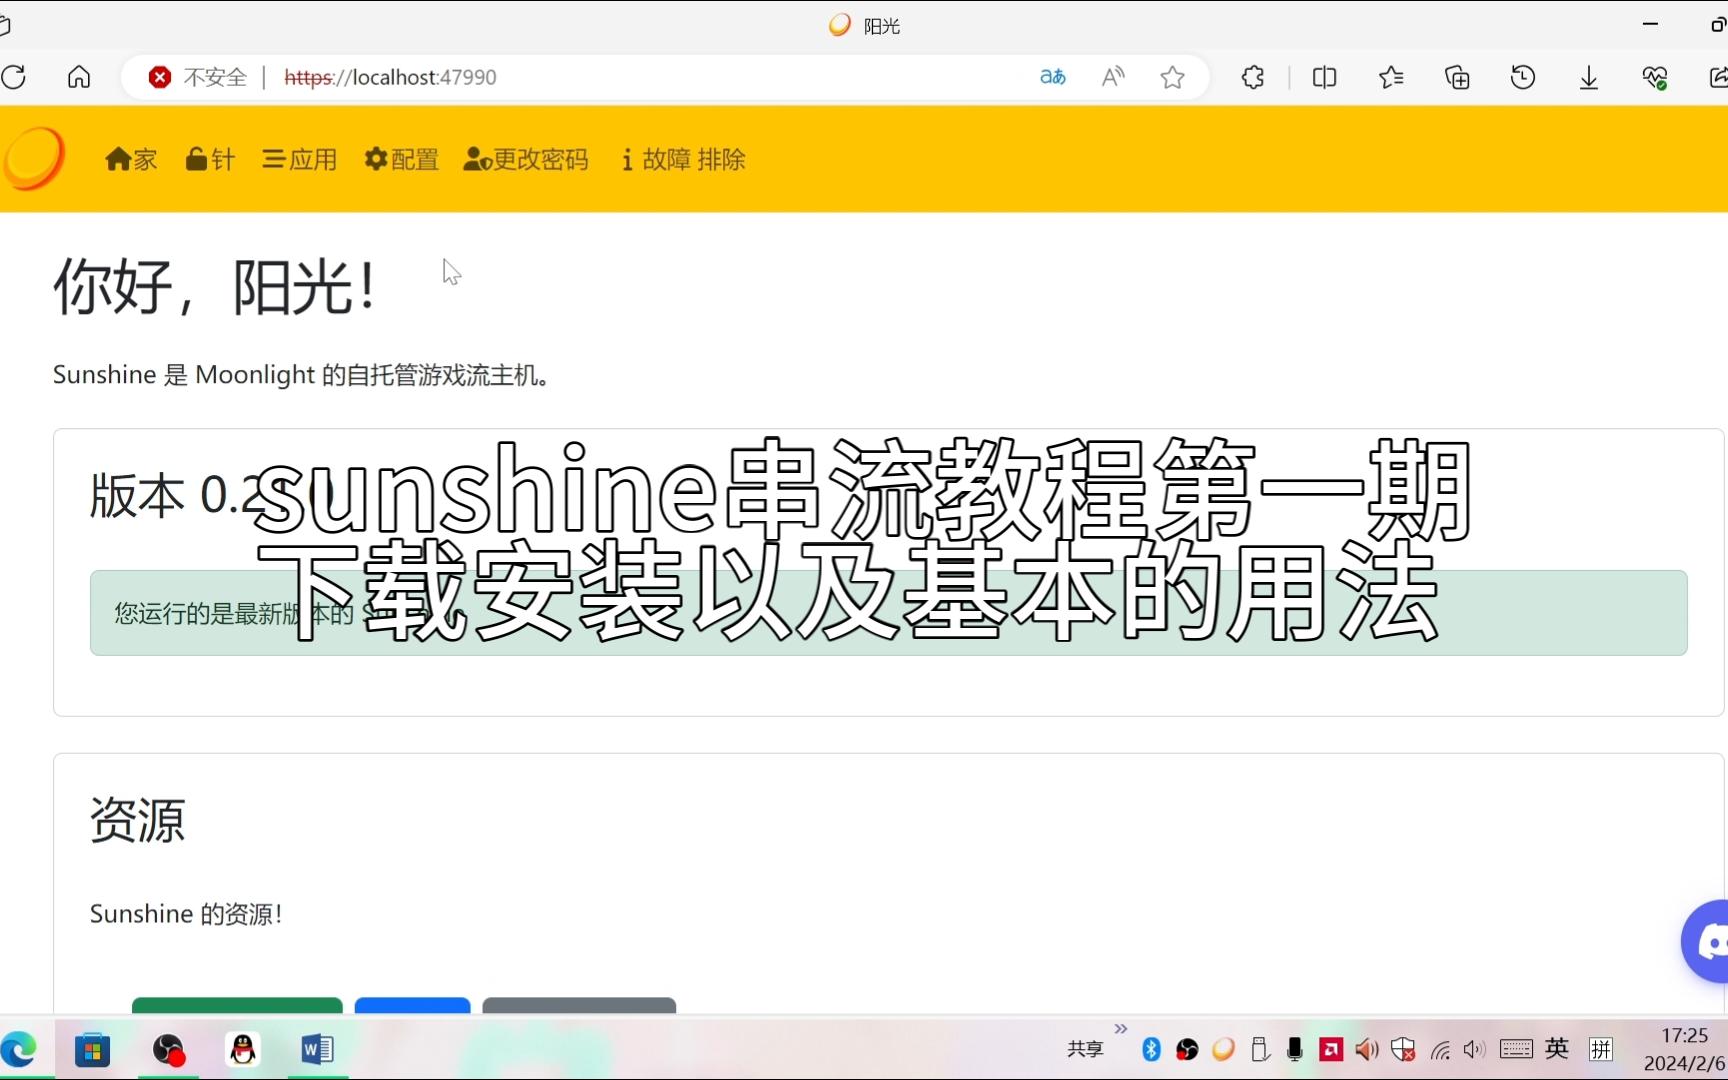Viewport: 1728px width, 1080px height.
Task: Open the page translate options
Action: tap(1052, 77)
